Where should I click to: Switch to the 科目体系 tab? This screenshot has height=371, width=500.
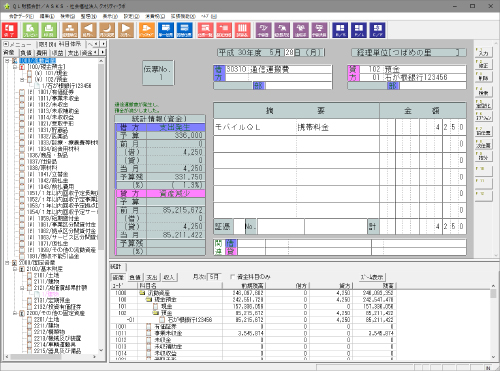70,44
